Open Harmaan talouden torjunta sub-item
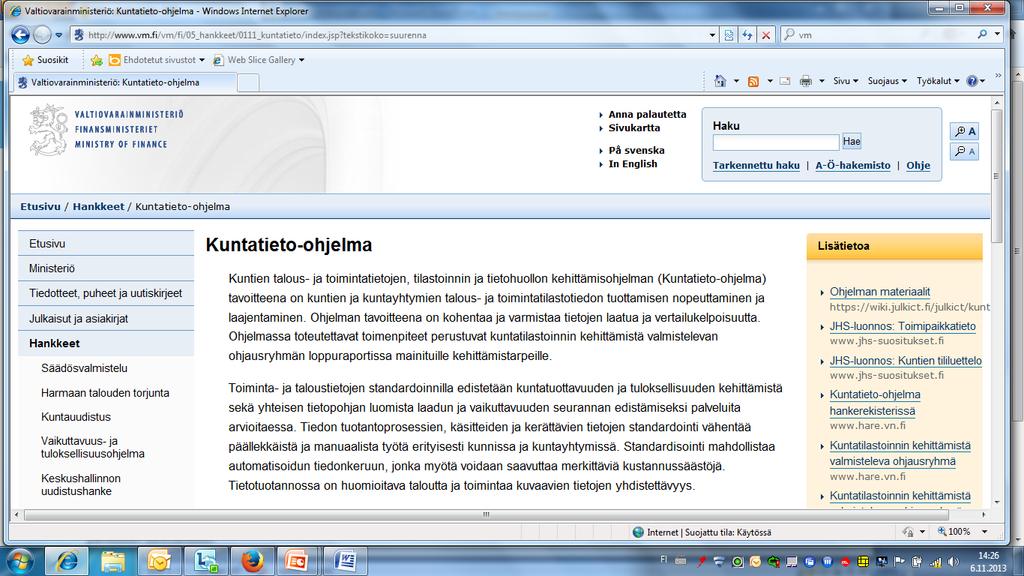Image resolution: width=1024 pixels, height=576 pixels. click(x=105, y=393)
